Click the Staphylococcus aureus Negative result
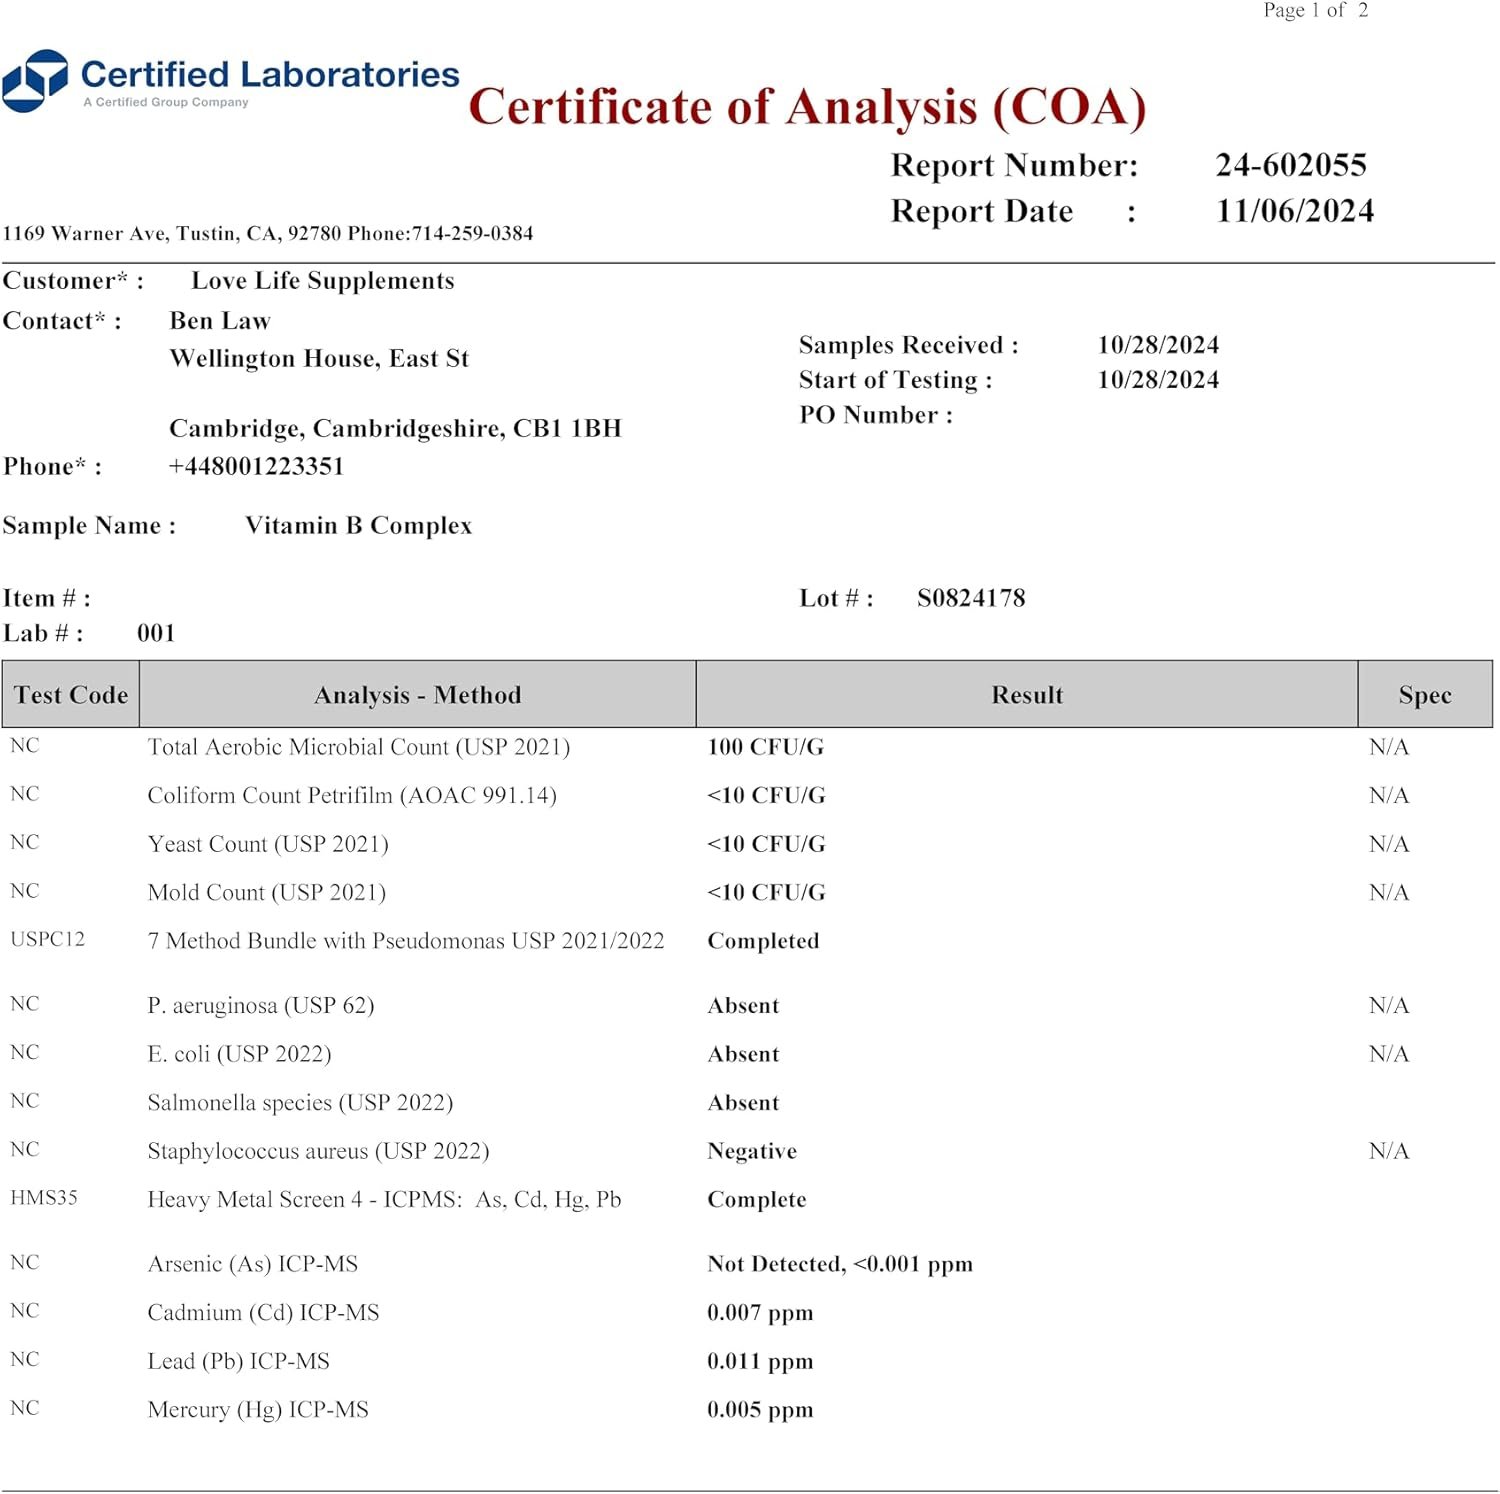 tap(752, 1152)
